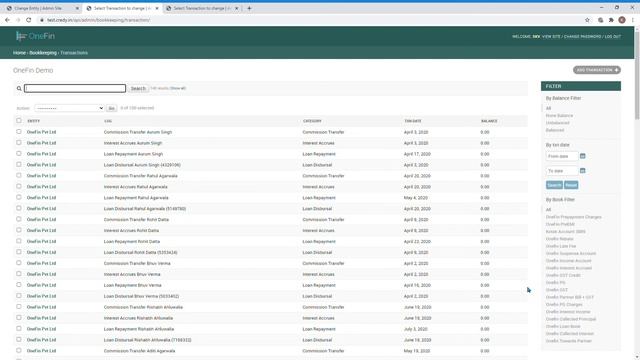This screenshot has height=360, width=640.
Task: Sort by the Entity column header
Action: (x=33, y=121)
